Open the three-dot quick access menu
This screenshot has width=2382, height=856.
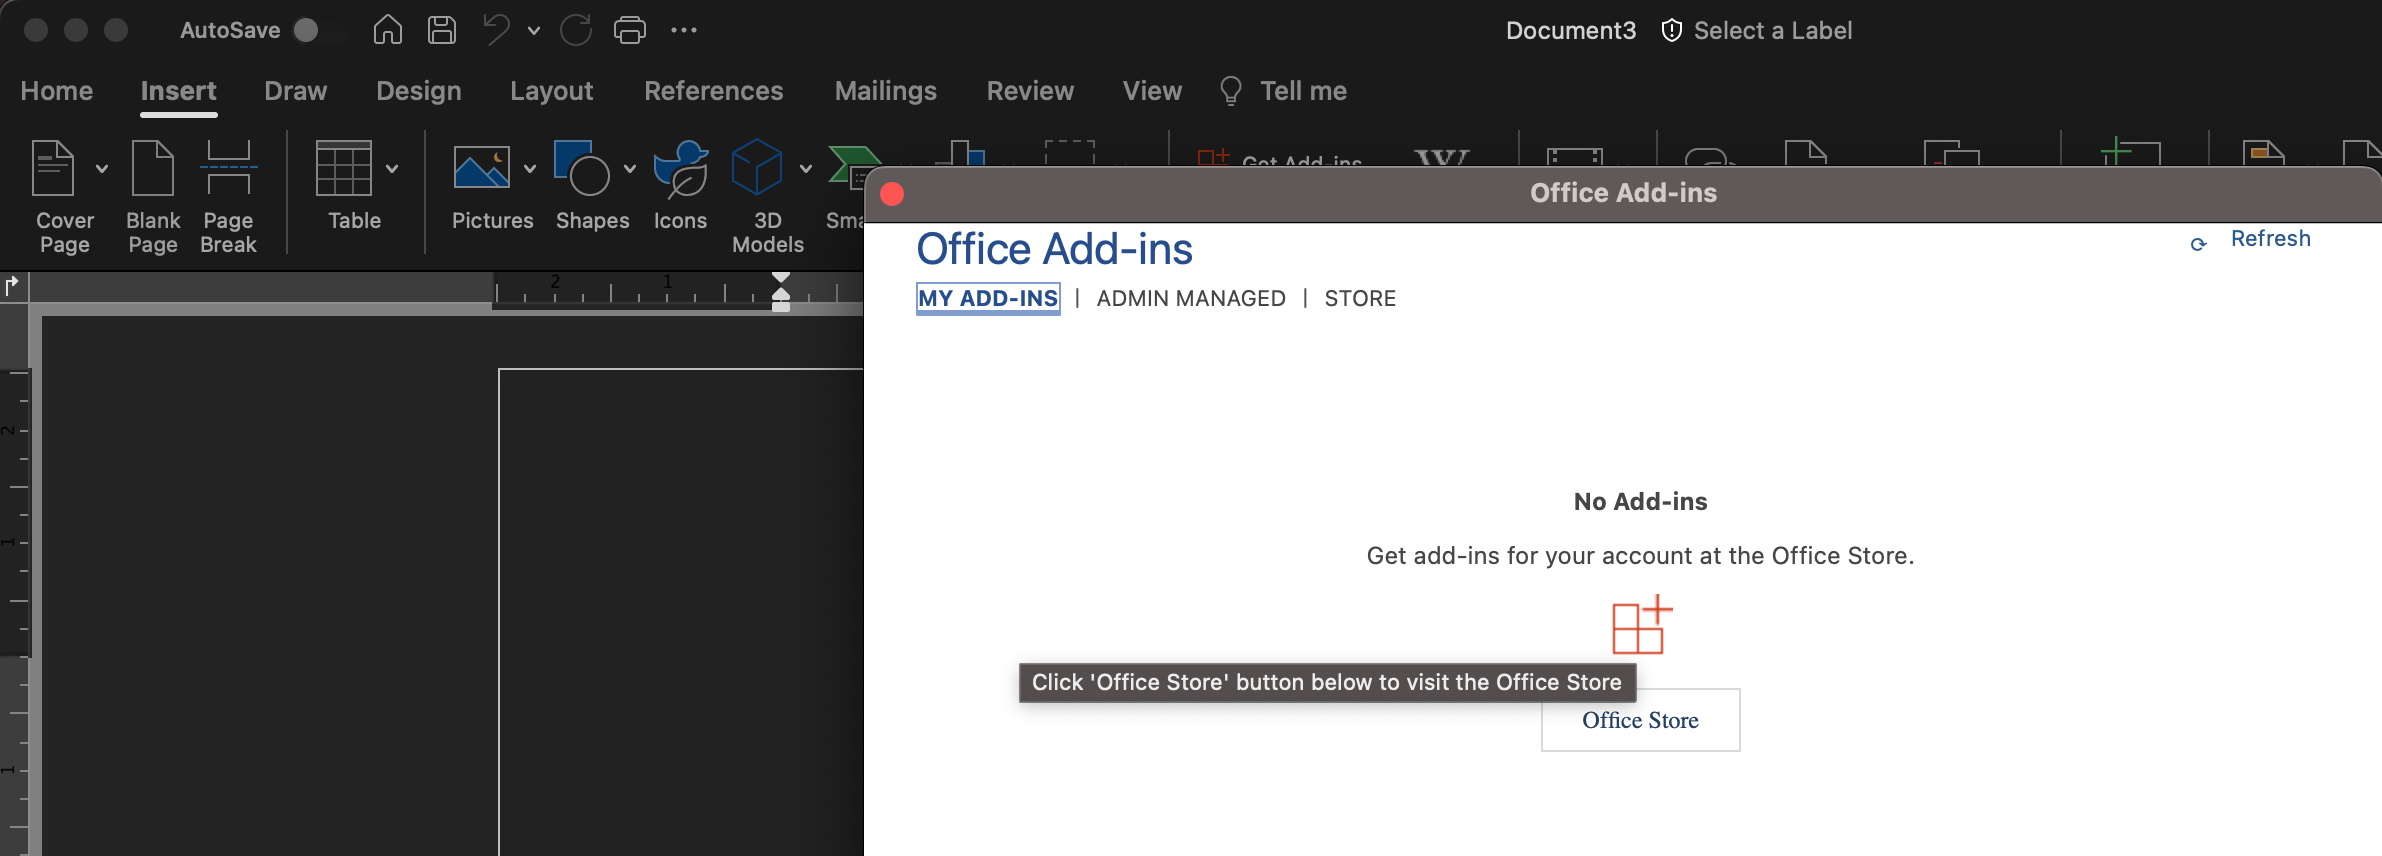684,30
